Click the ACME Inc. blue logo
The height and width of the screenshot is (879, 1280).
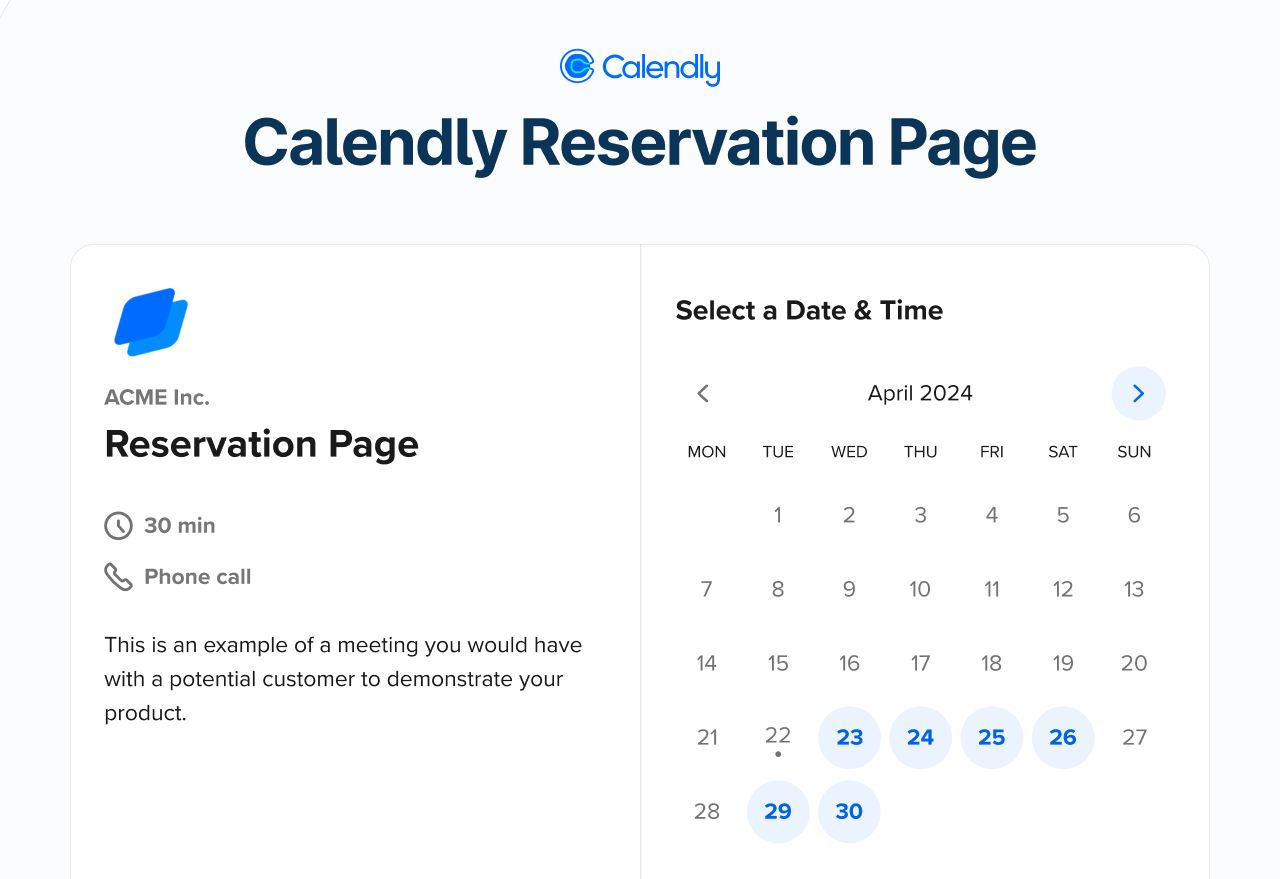[x=151, y=322]
